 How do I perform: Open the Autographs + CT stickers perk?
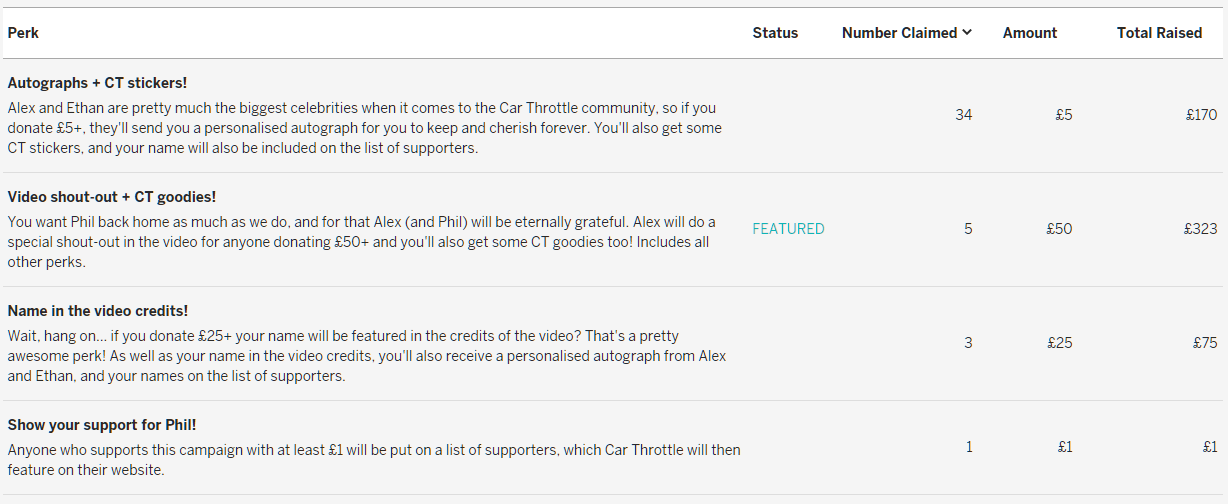point(97,83)
